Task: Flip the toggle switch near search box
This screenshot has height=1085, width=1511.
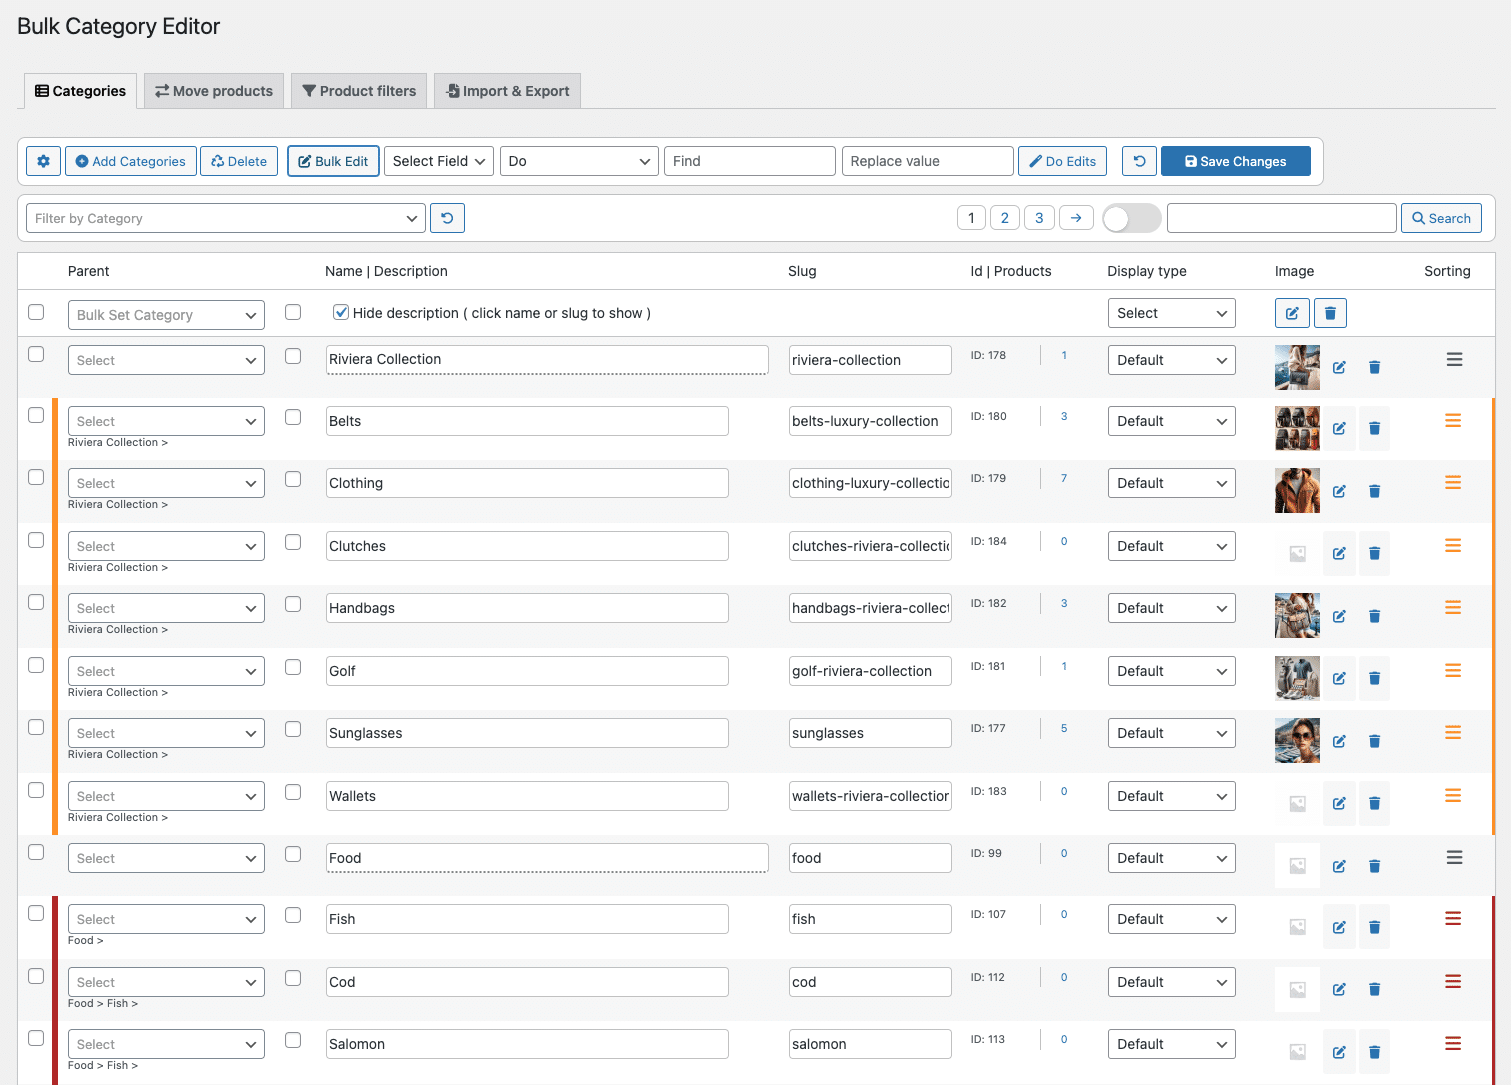Action: click(1131, 218)
